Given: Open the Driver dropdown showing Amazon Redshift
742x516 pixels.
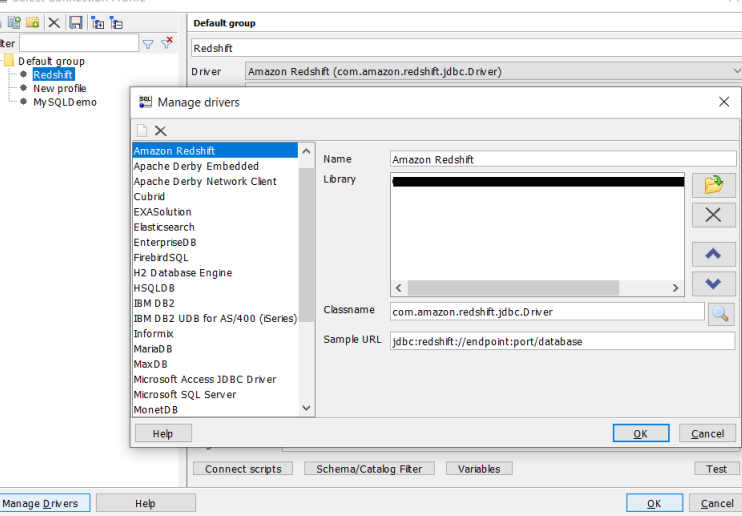Looking at the screenshot, I should [x=490, y=72].
